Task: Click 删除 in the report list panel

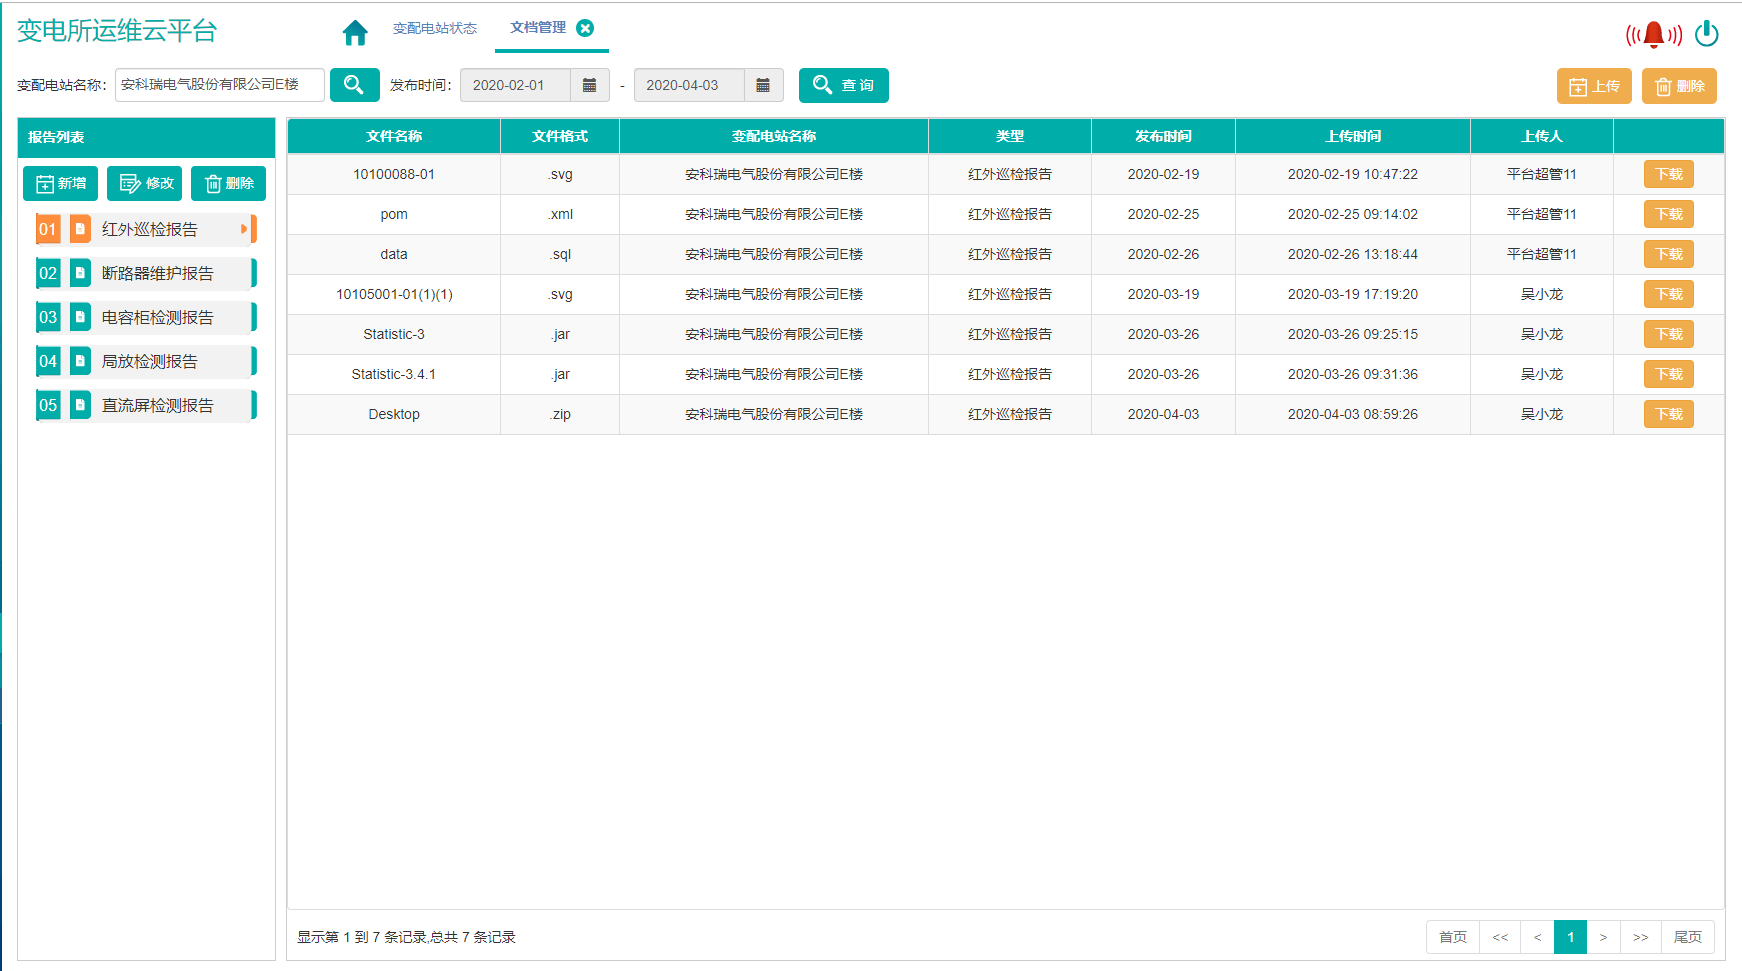Action: tap(228, 183)
